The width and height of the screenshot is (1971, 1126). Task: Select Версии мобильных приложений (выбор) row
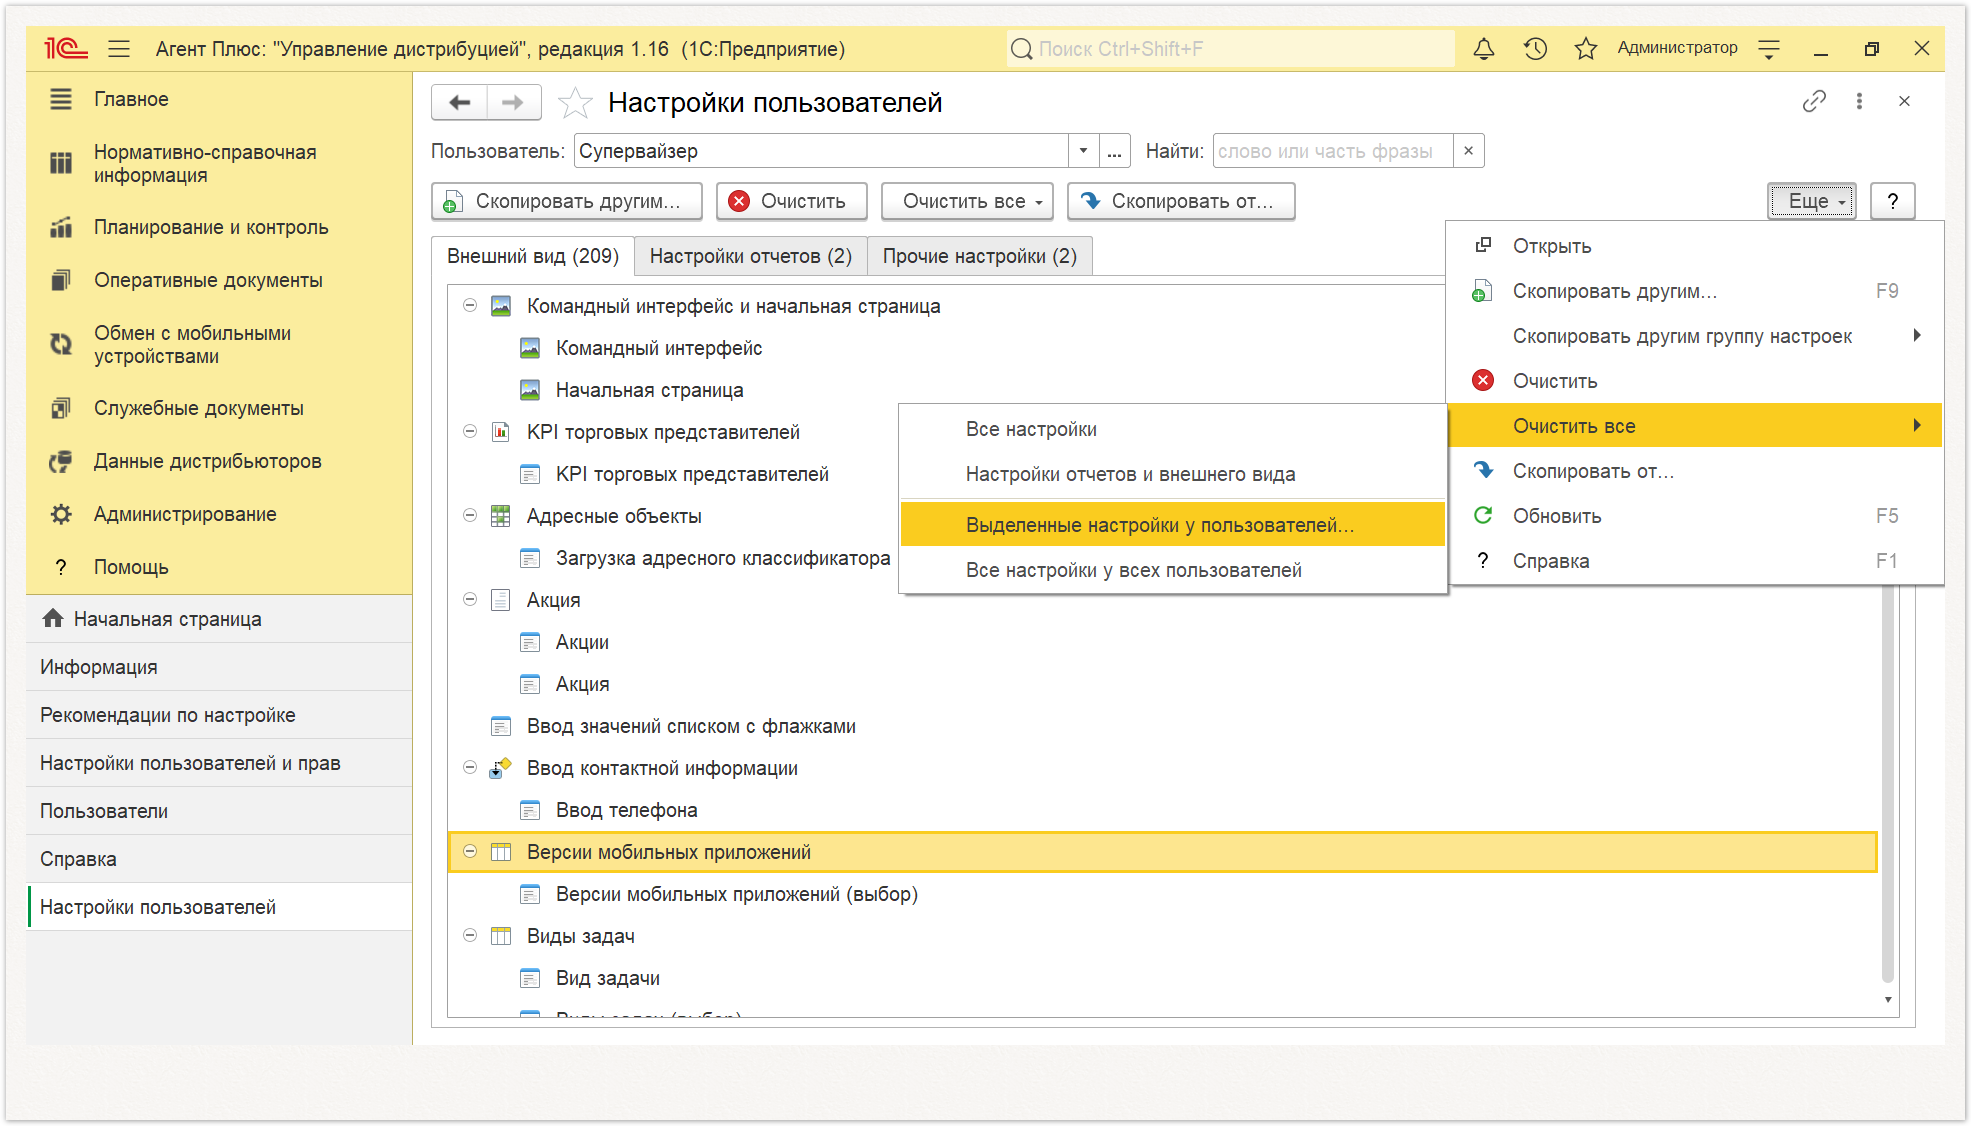click(1162, 894)
